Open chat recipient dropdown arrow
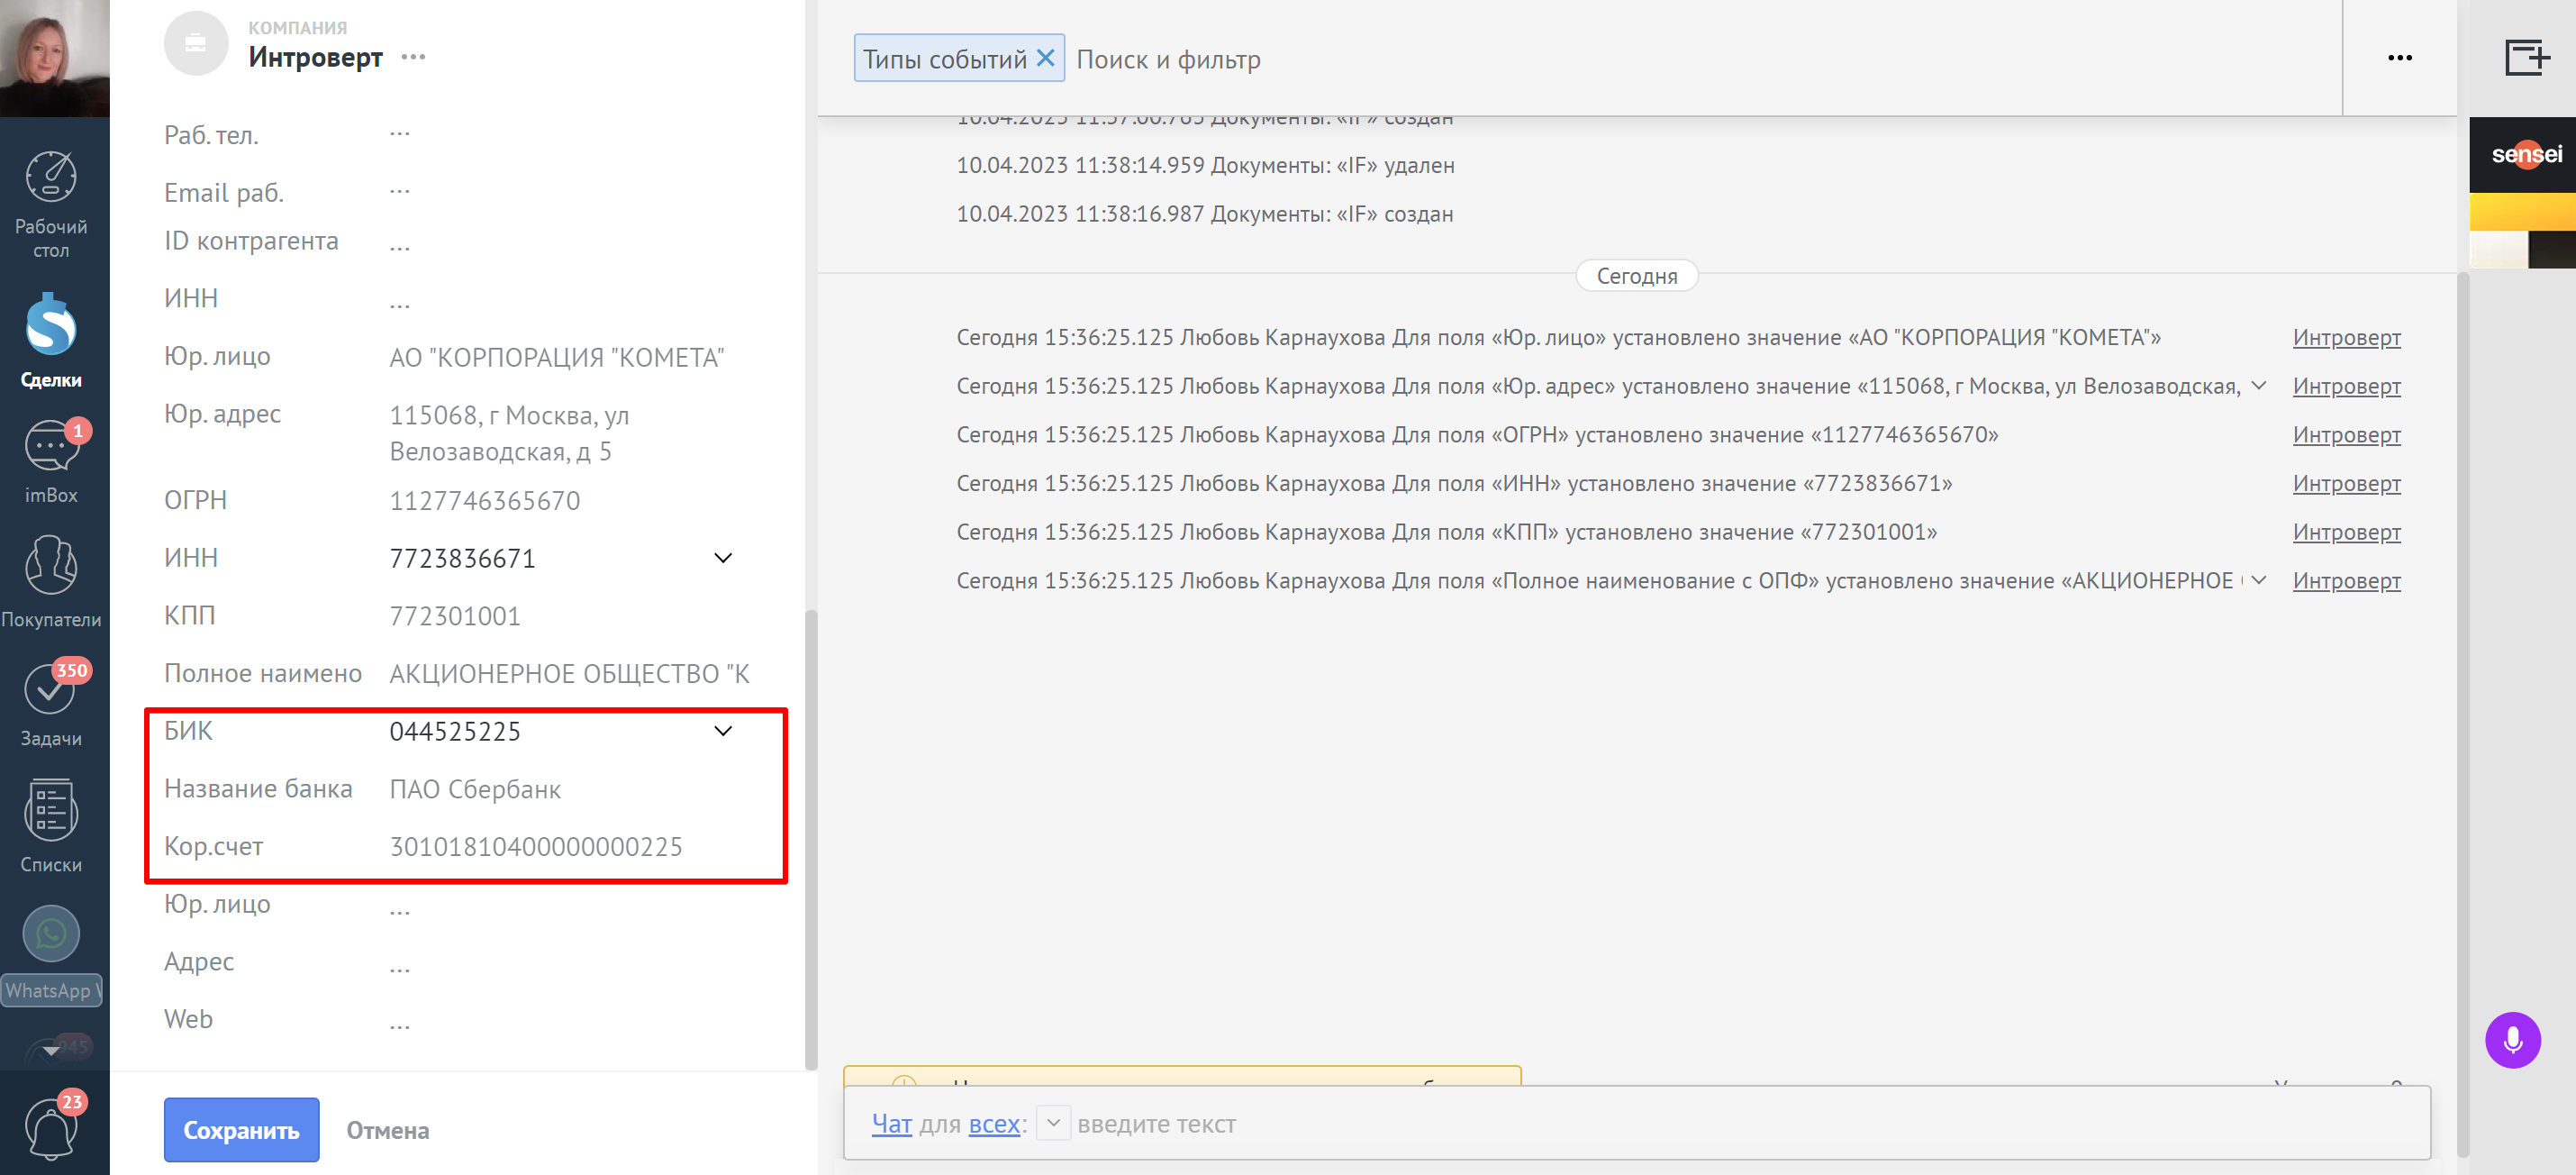Screen dimensions: 2576x1175 [x=1053, y=1123]
